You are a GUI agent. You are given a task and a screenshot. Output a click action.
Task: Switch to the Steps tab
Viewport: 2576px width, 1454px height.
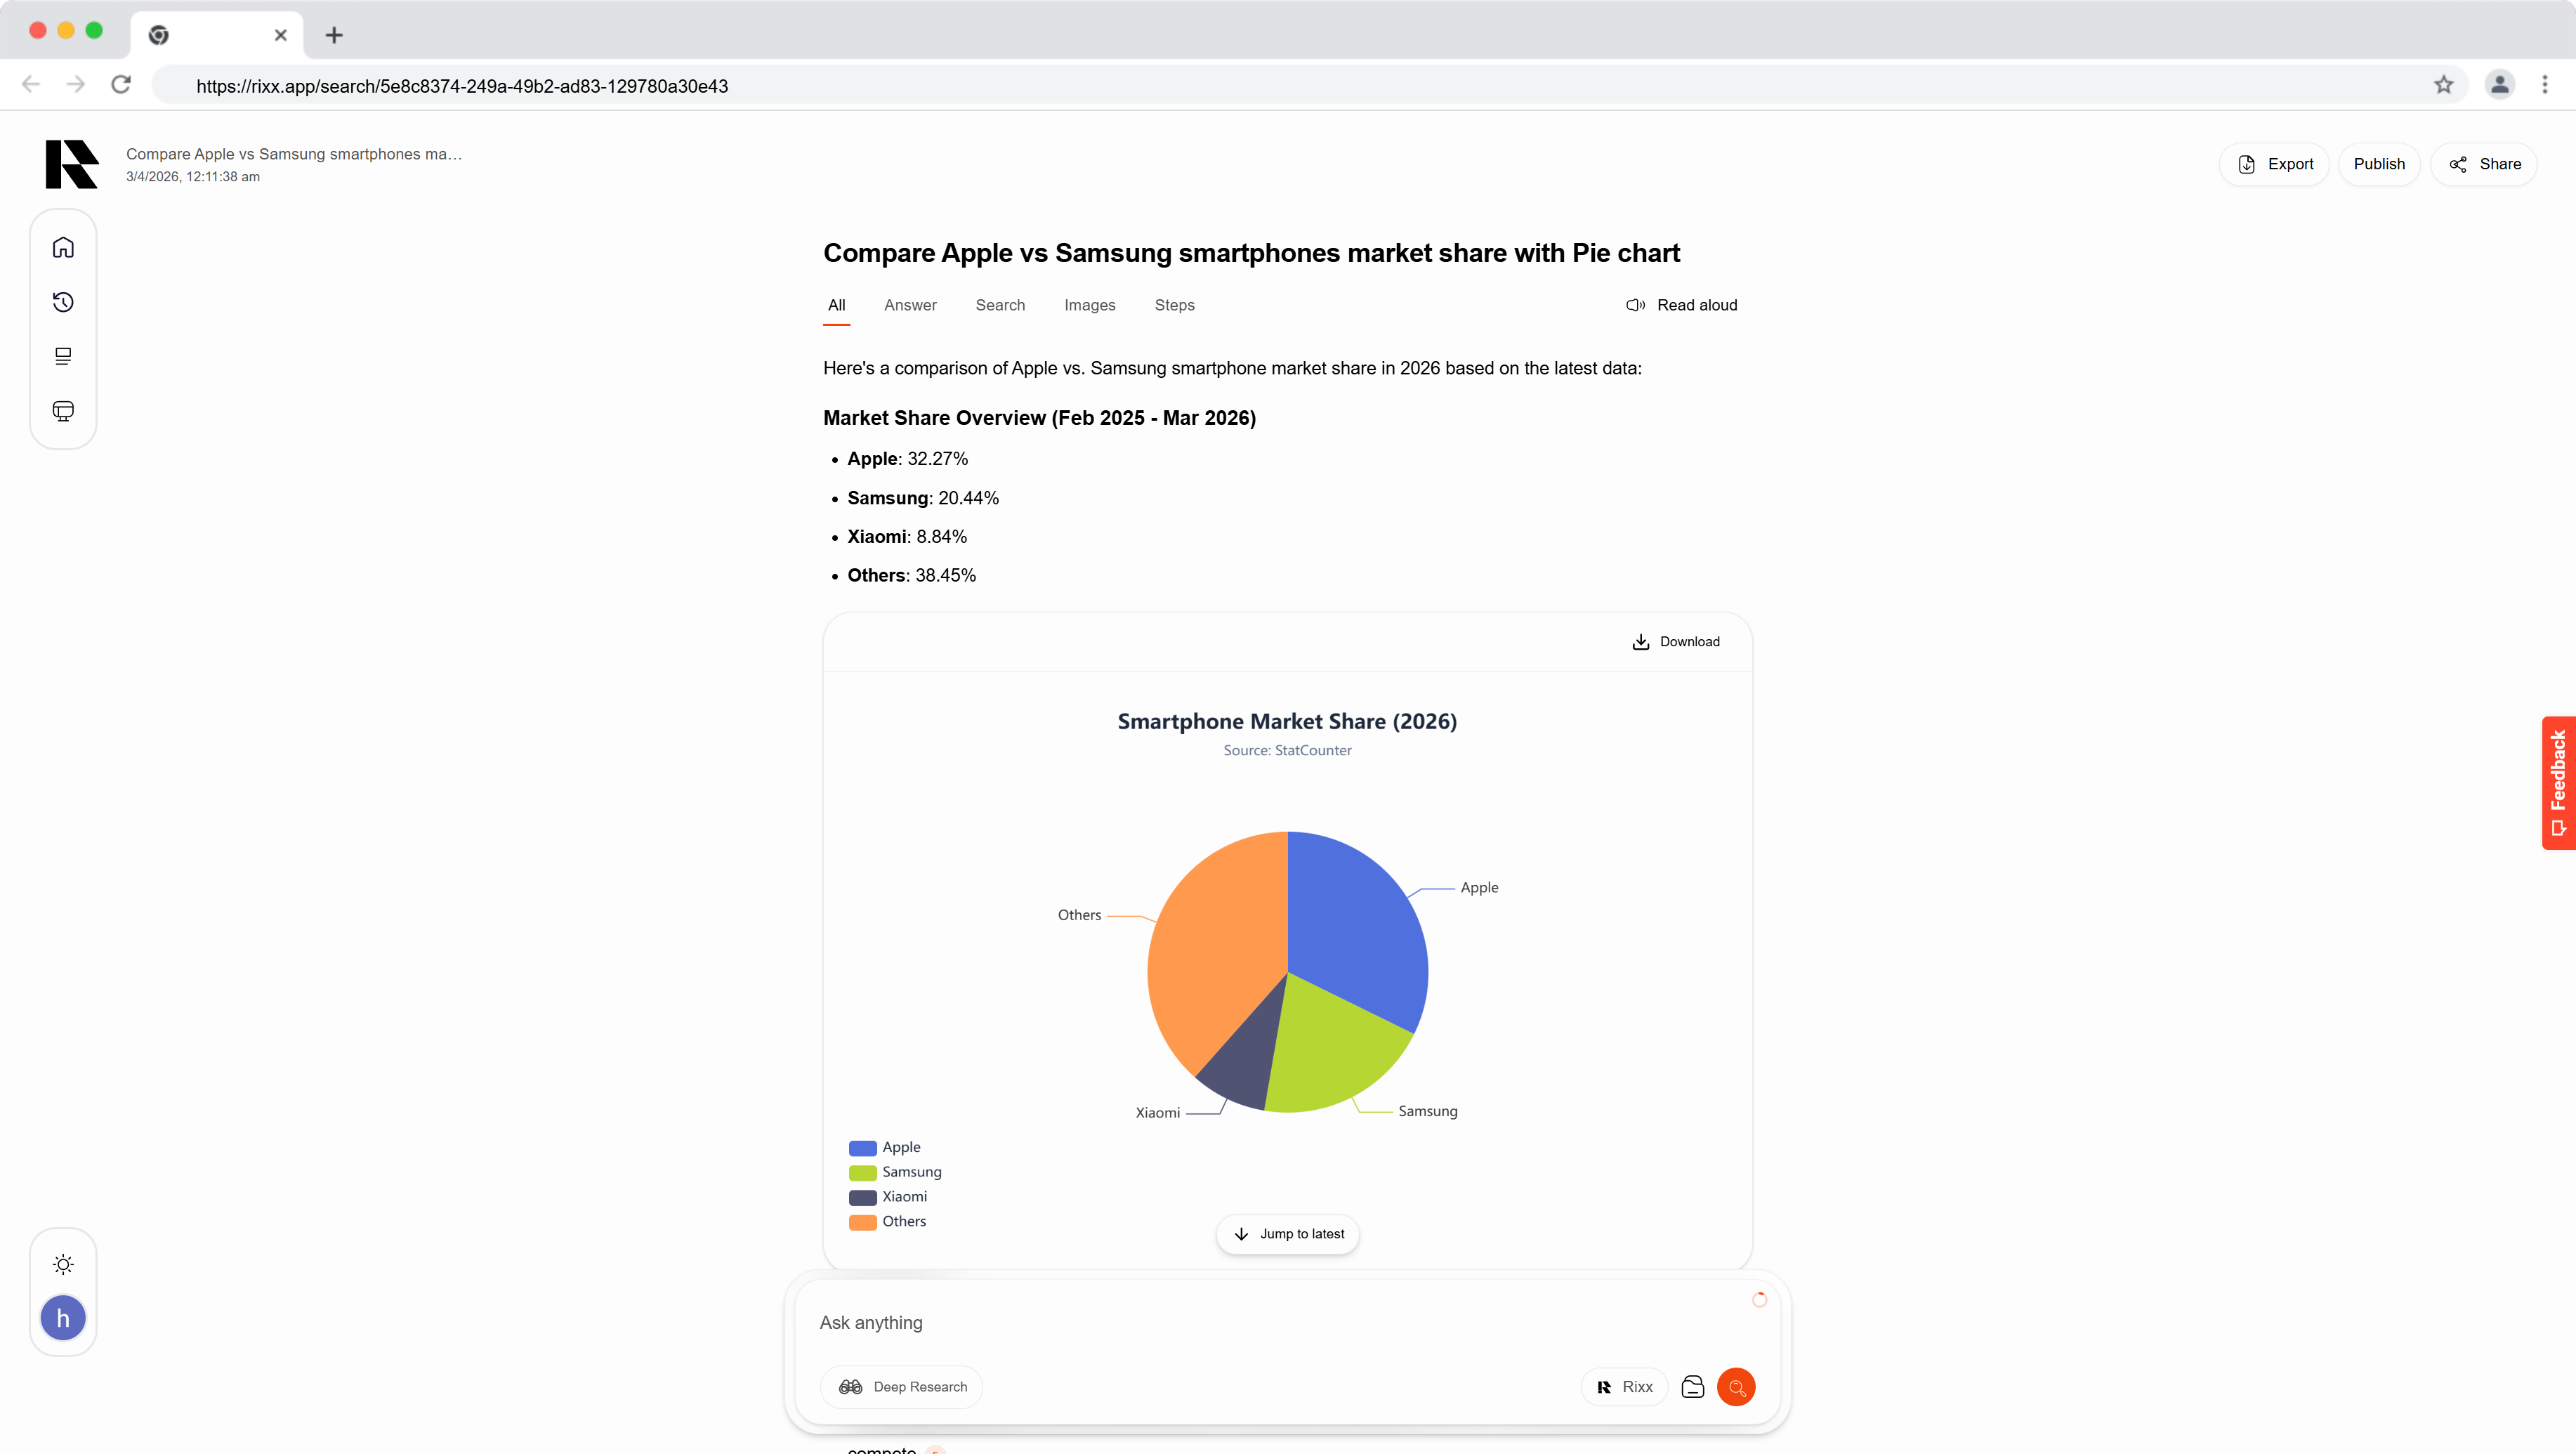coord(1174,305)
